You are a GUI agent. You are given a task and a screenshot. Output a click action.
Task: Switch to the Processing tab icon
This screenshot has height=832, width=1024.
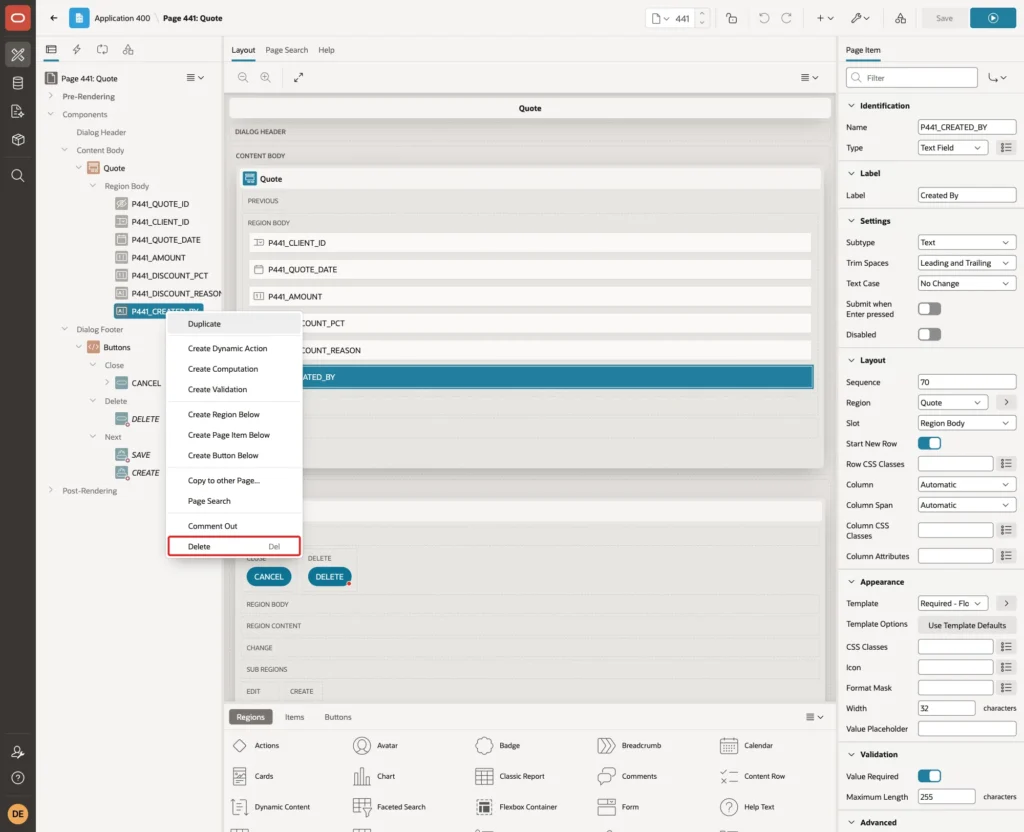click(x=103, y=50)
